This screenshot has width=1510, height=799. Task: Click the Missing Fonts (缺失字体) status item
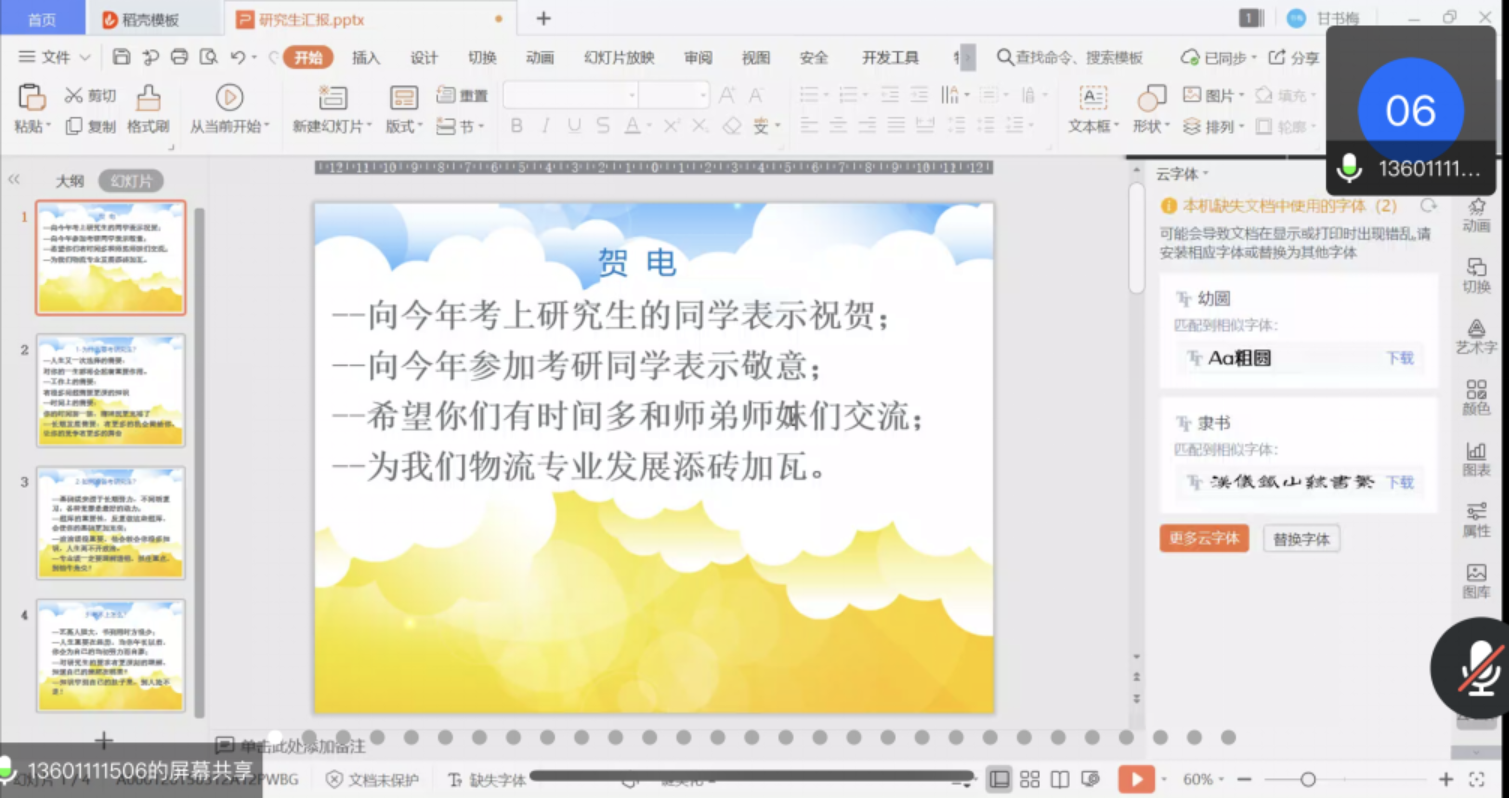tap(487, 780)
